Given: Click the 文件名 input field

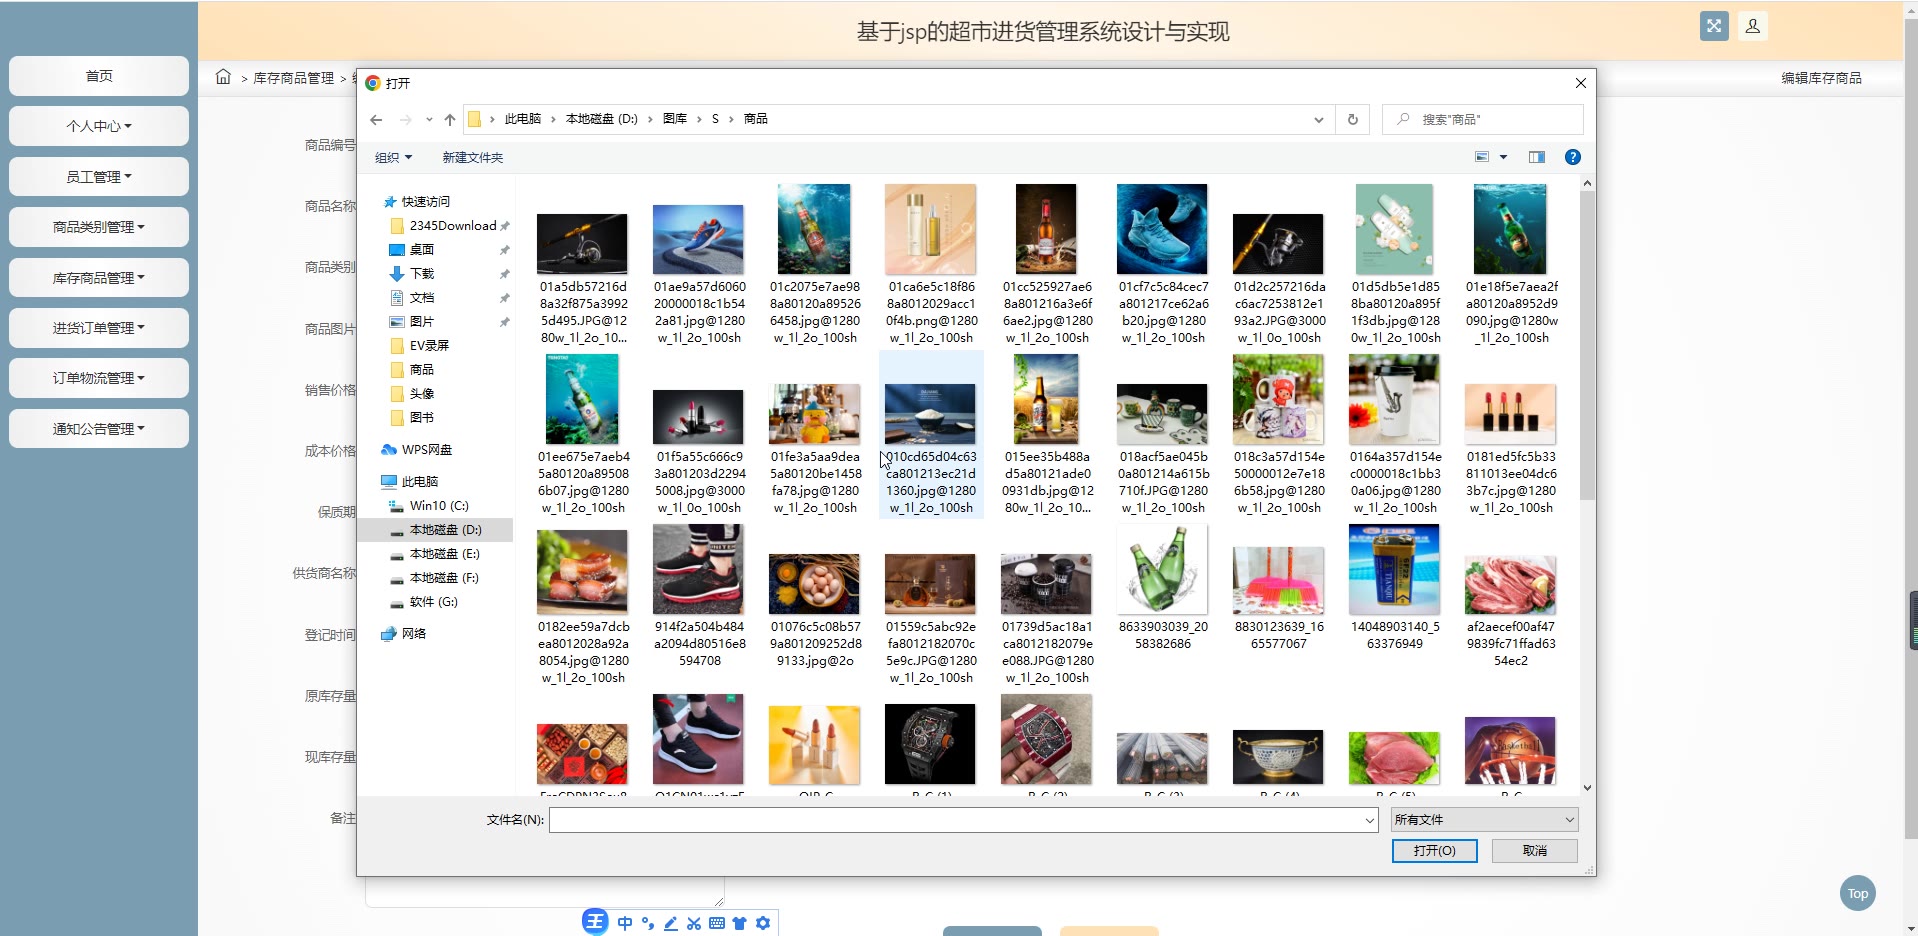Looking at the screenshot, I should coord(955,820).
